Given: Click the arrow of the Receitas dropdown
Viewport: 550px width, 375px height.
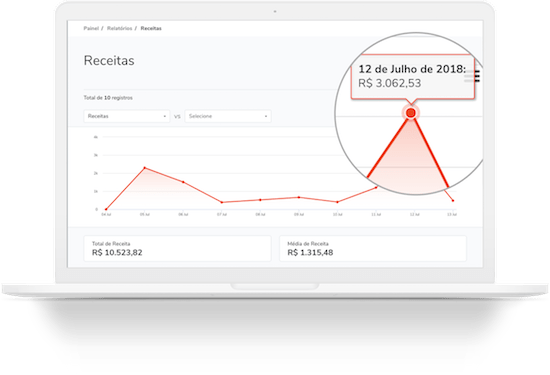Looking at the screenshot, I should pos(165,116).
